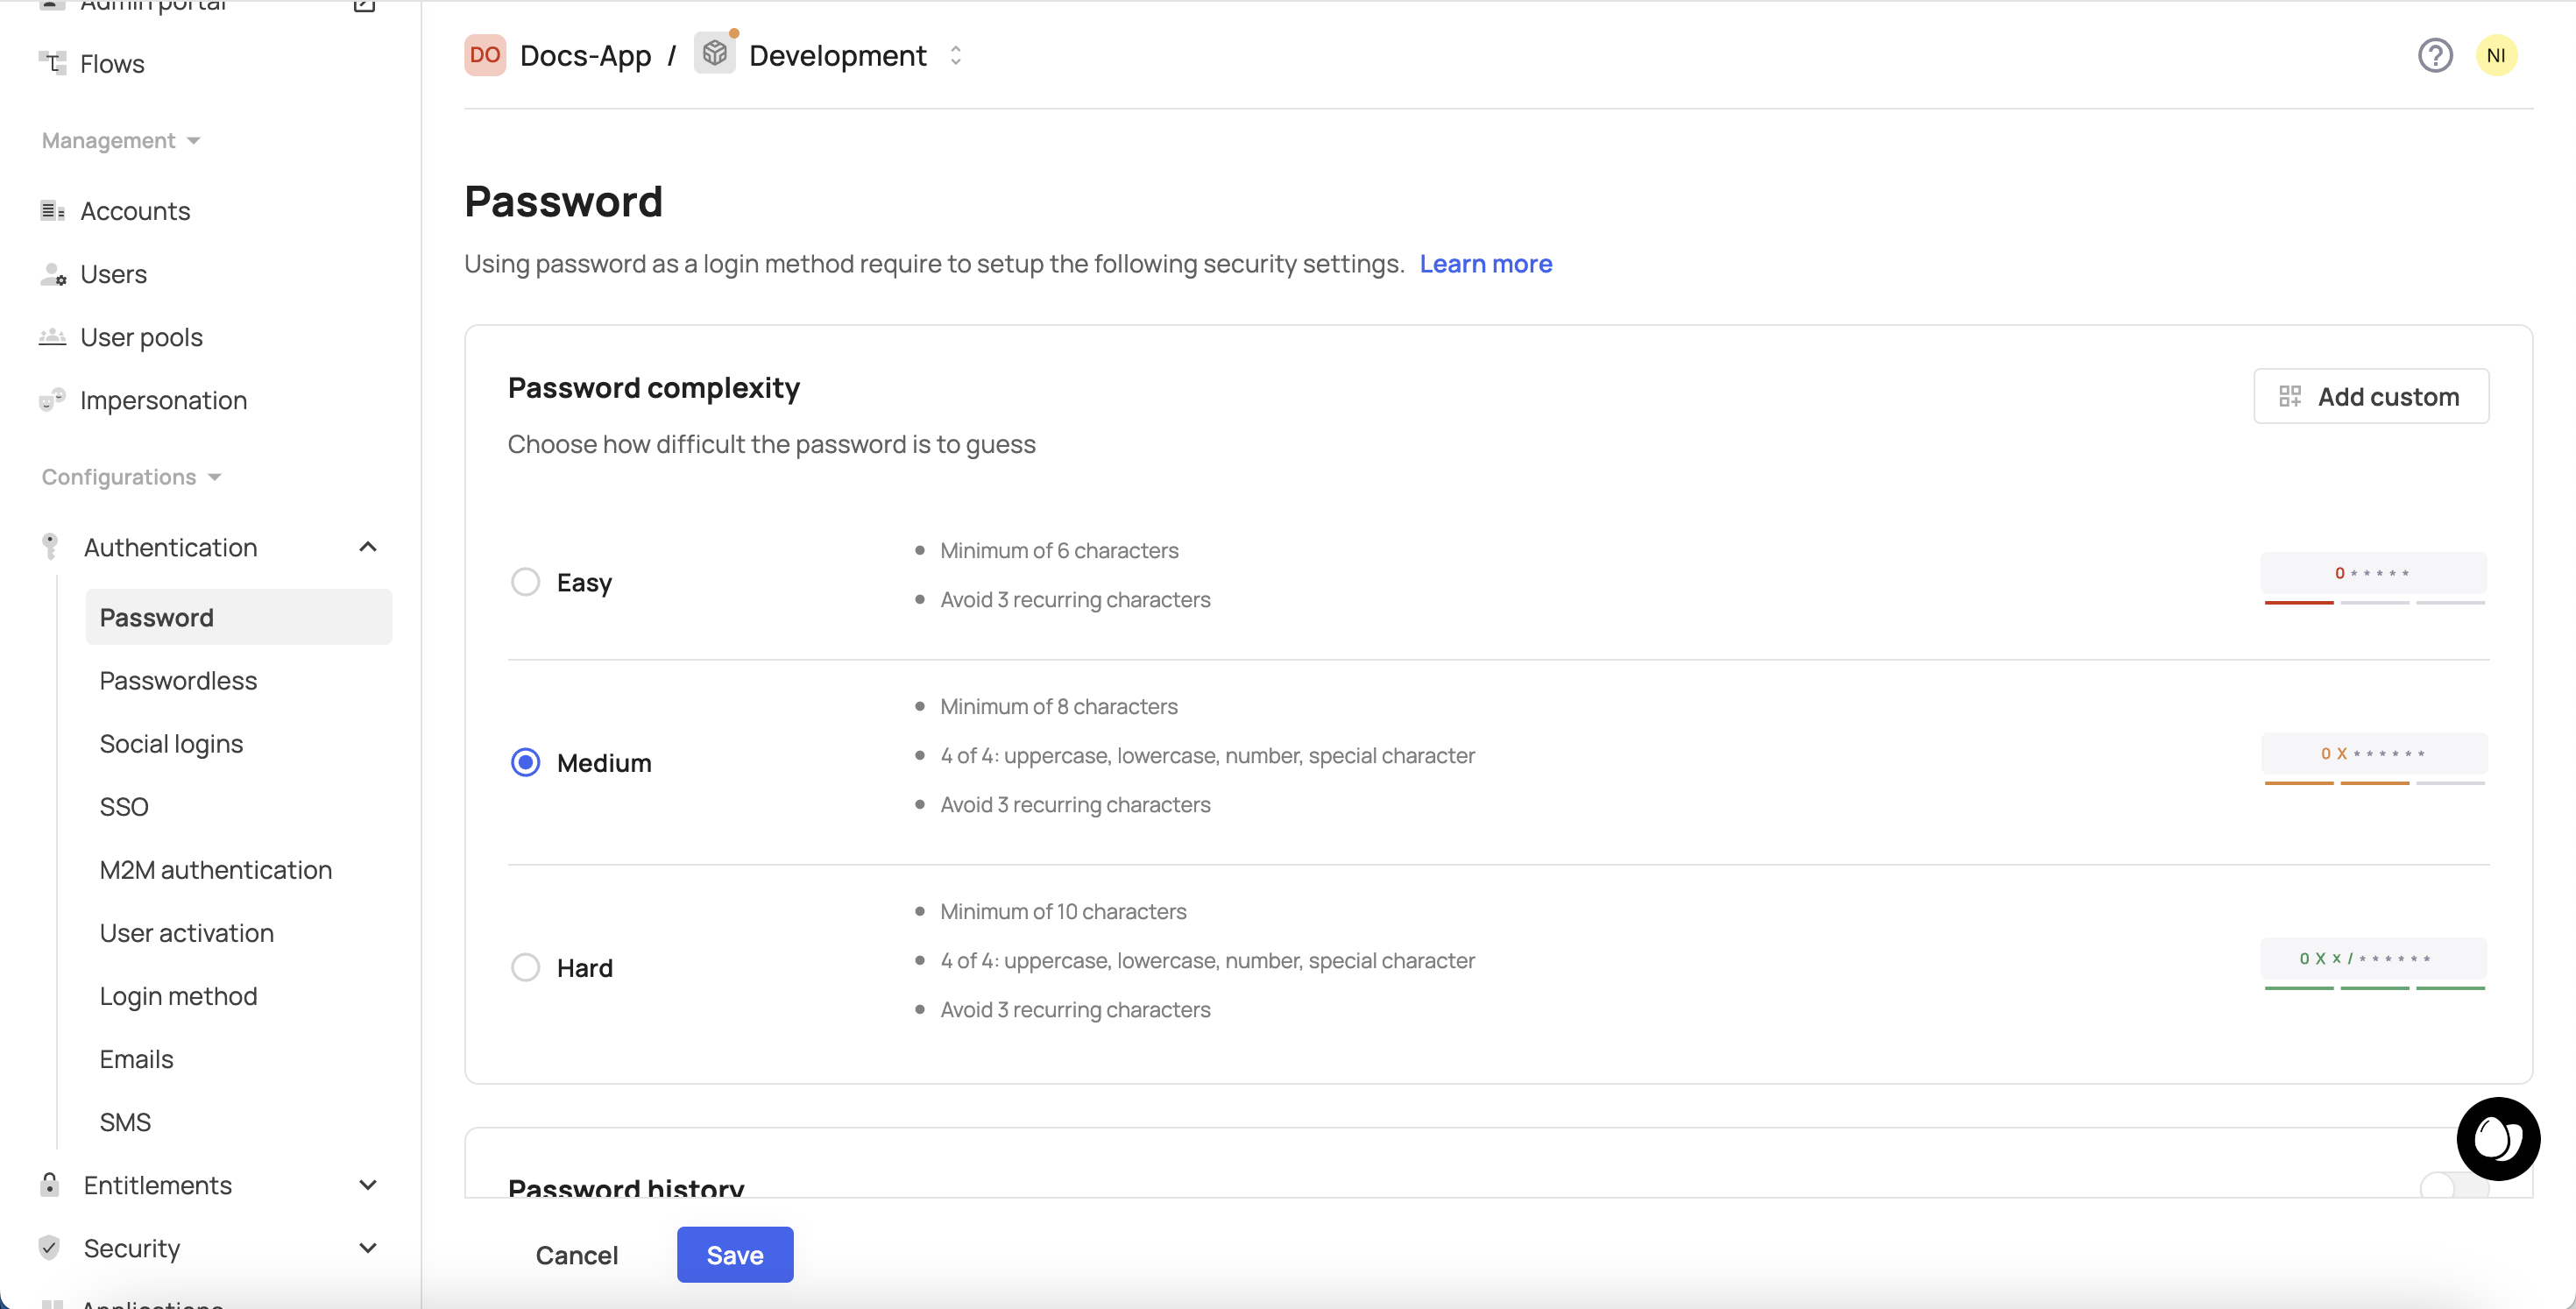Screen dimensions: 2576x1309
Task: Select the Easy password complexity
Action: coord(524,581)
